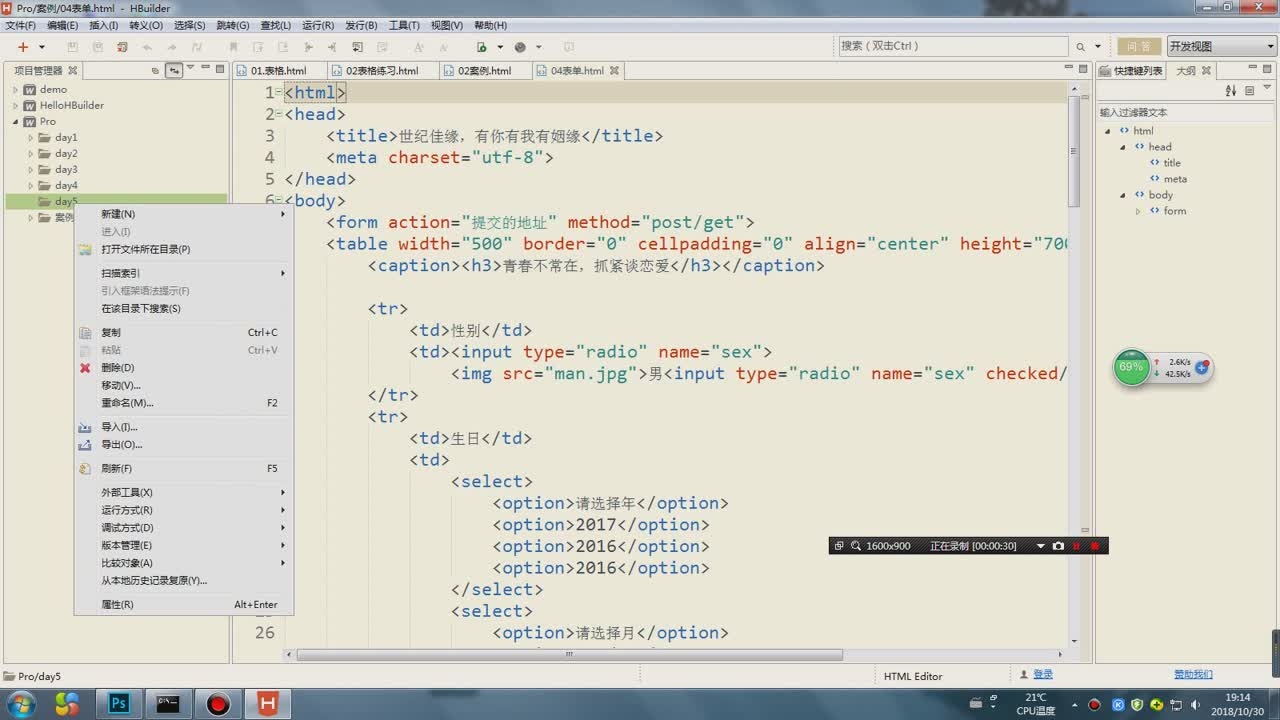
Task: Open the dropdown arrow next to search magnifier
Action: click(1098, 47)
